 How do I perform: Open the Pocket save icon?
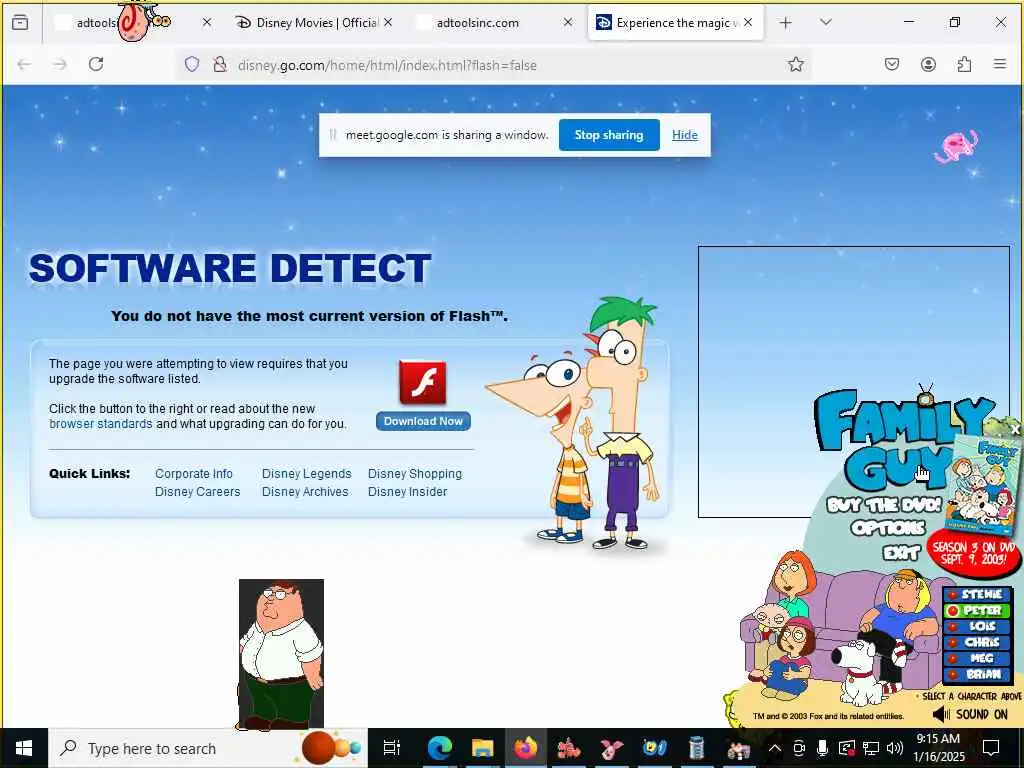pyautogui.click(x=892, y=64)
